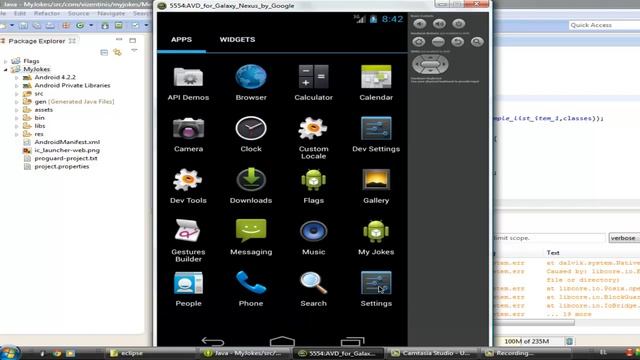Open the Gallery app

pyautogui.click(x=376, y=186)
